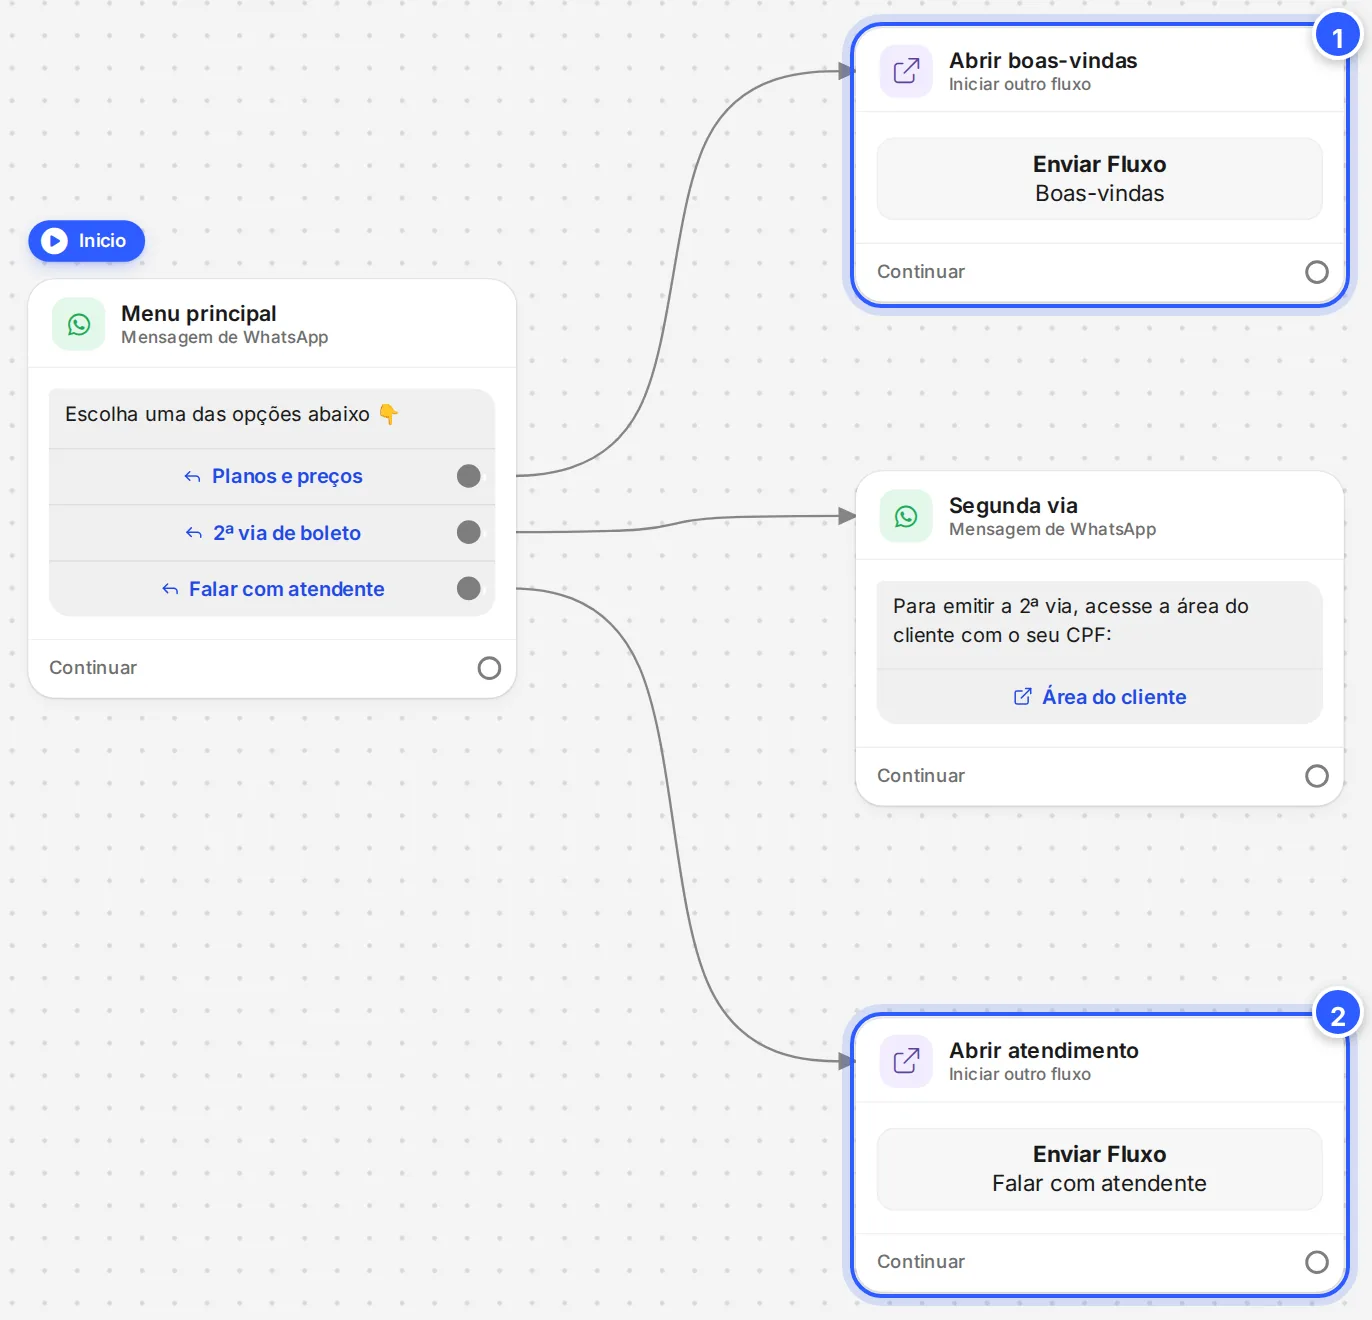
Task: Select the Segunda via node title
Action: 1013,505
